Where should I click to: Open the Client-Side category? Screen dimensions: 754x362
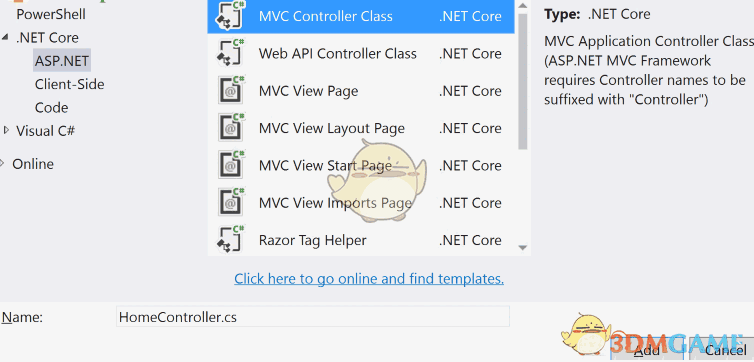[x=69, y=85]
